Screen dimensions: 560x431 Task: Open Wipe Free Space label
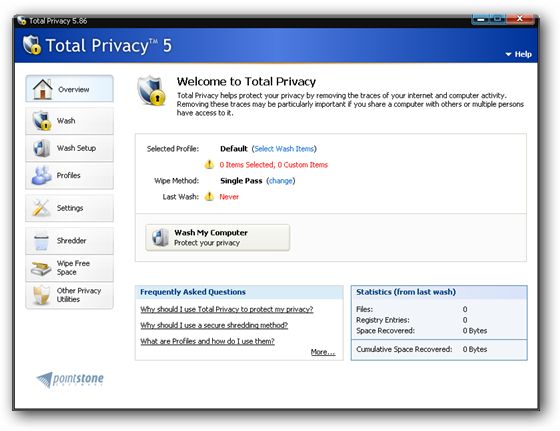73,267
